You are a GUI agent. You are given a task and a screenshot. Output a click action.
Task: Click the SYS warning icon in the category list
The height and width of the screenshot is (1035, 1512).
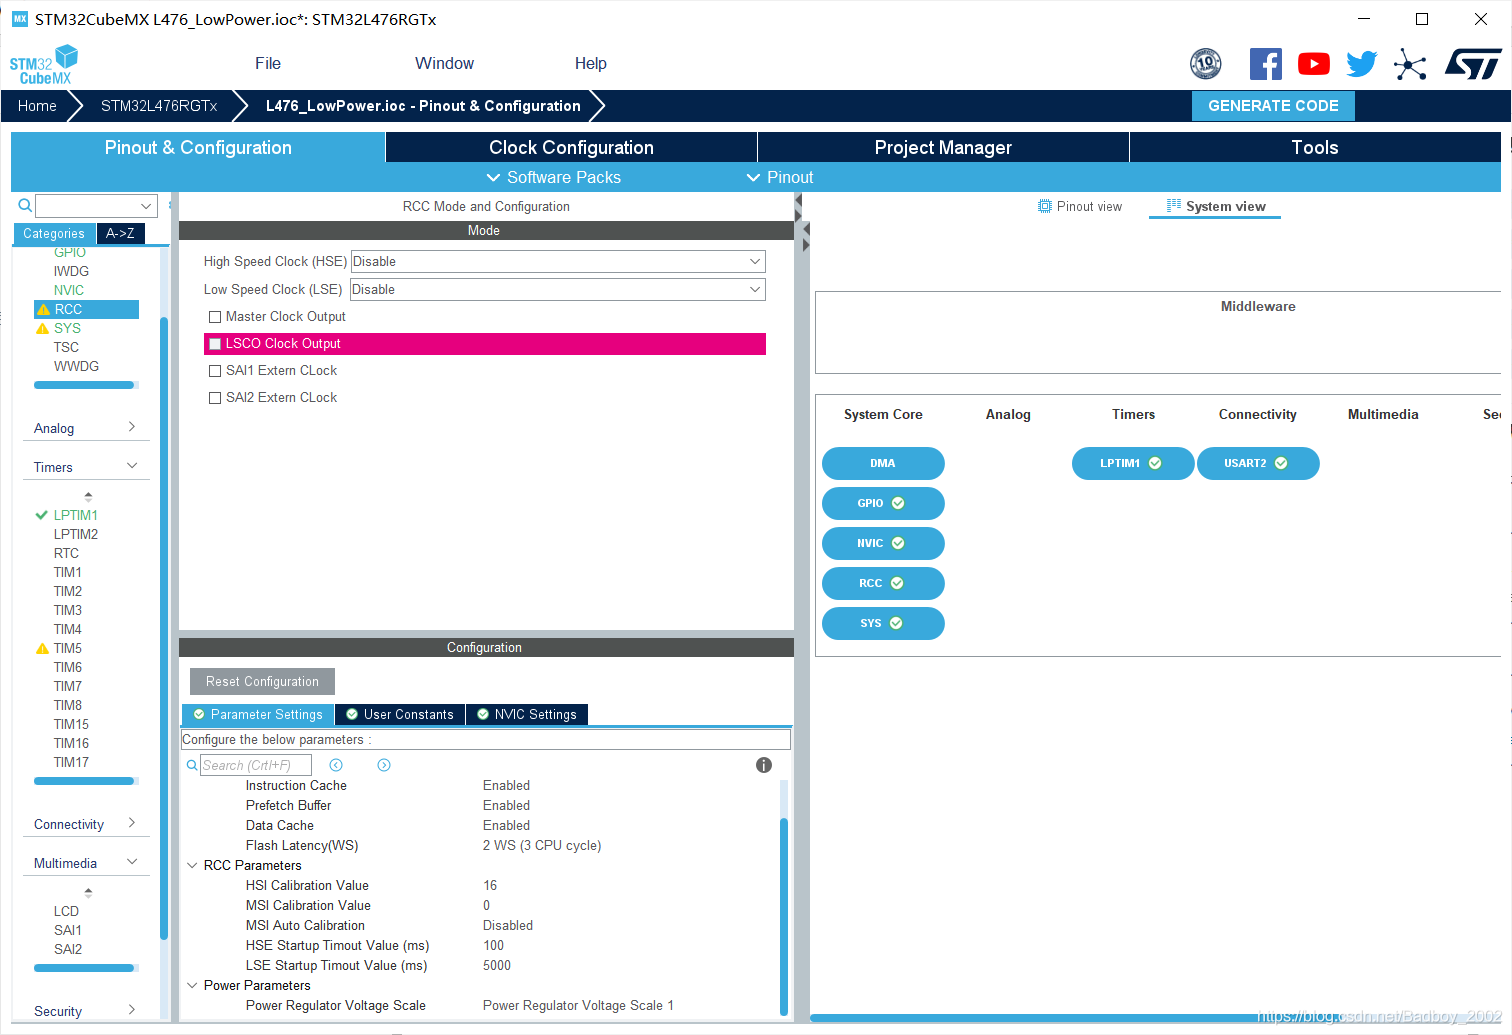click(42, 328)
